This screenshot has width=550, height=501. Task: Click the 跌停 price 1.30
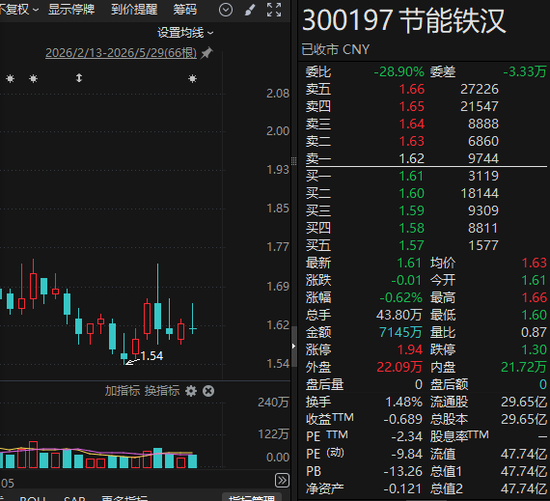[x=534, y=350]
